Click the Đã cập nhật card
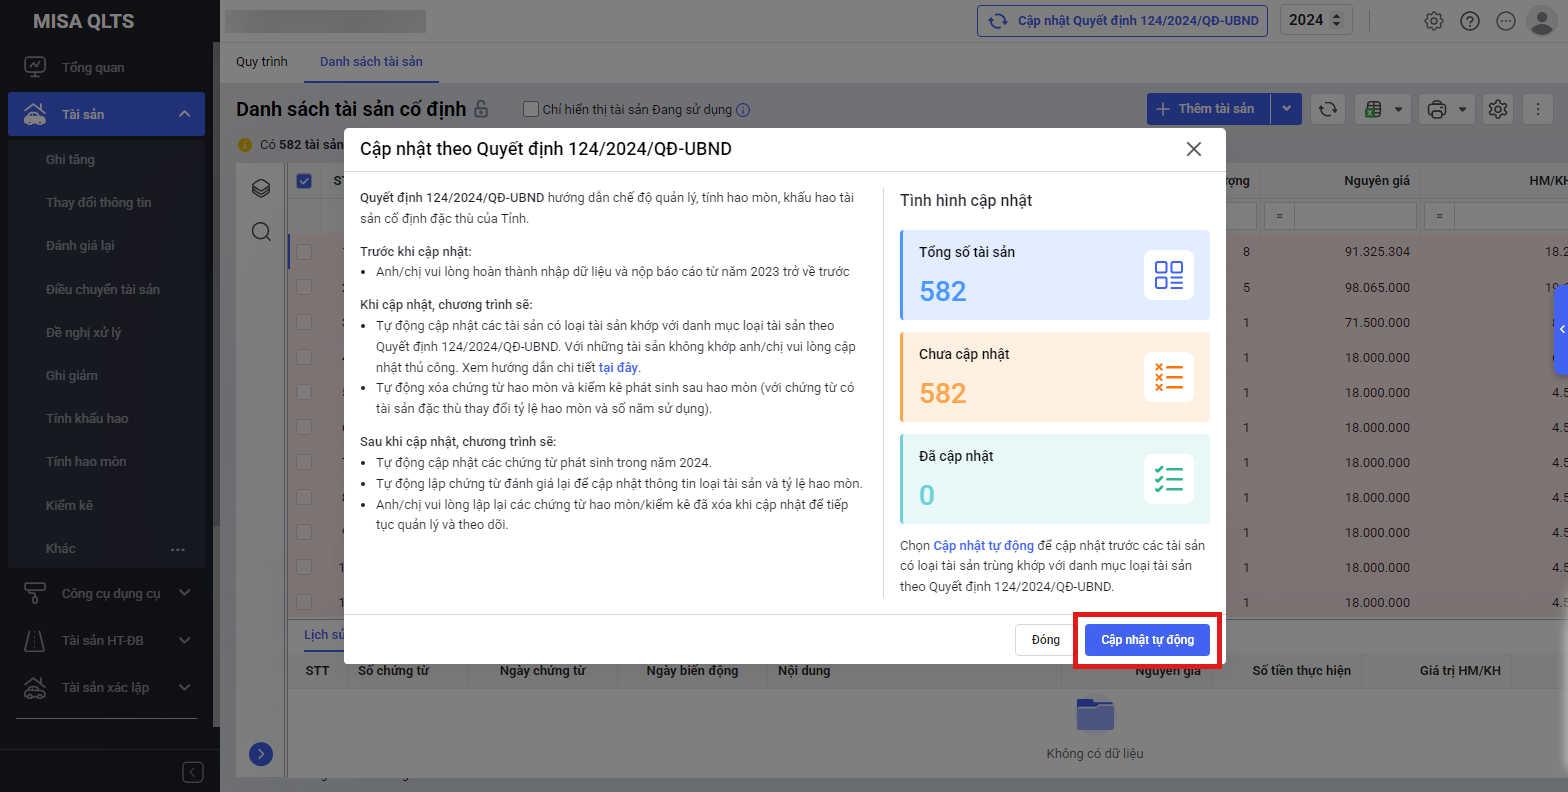This screenshot has width=1568, height=792. (x=1055, y=479)
